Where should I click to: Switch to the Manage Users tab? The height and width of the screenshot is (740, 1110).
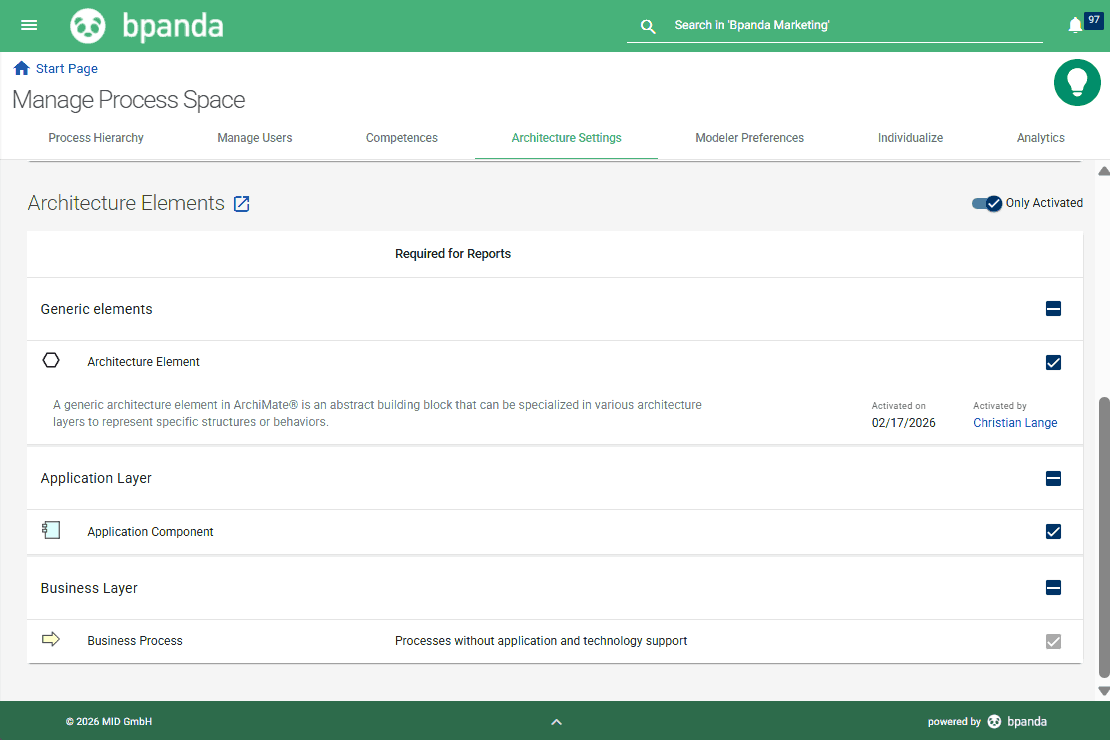pyautogui.click(x=254, y=137)
